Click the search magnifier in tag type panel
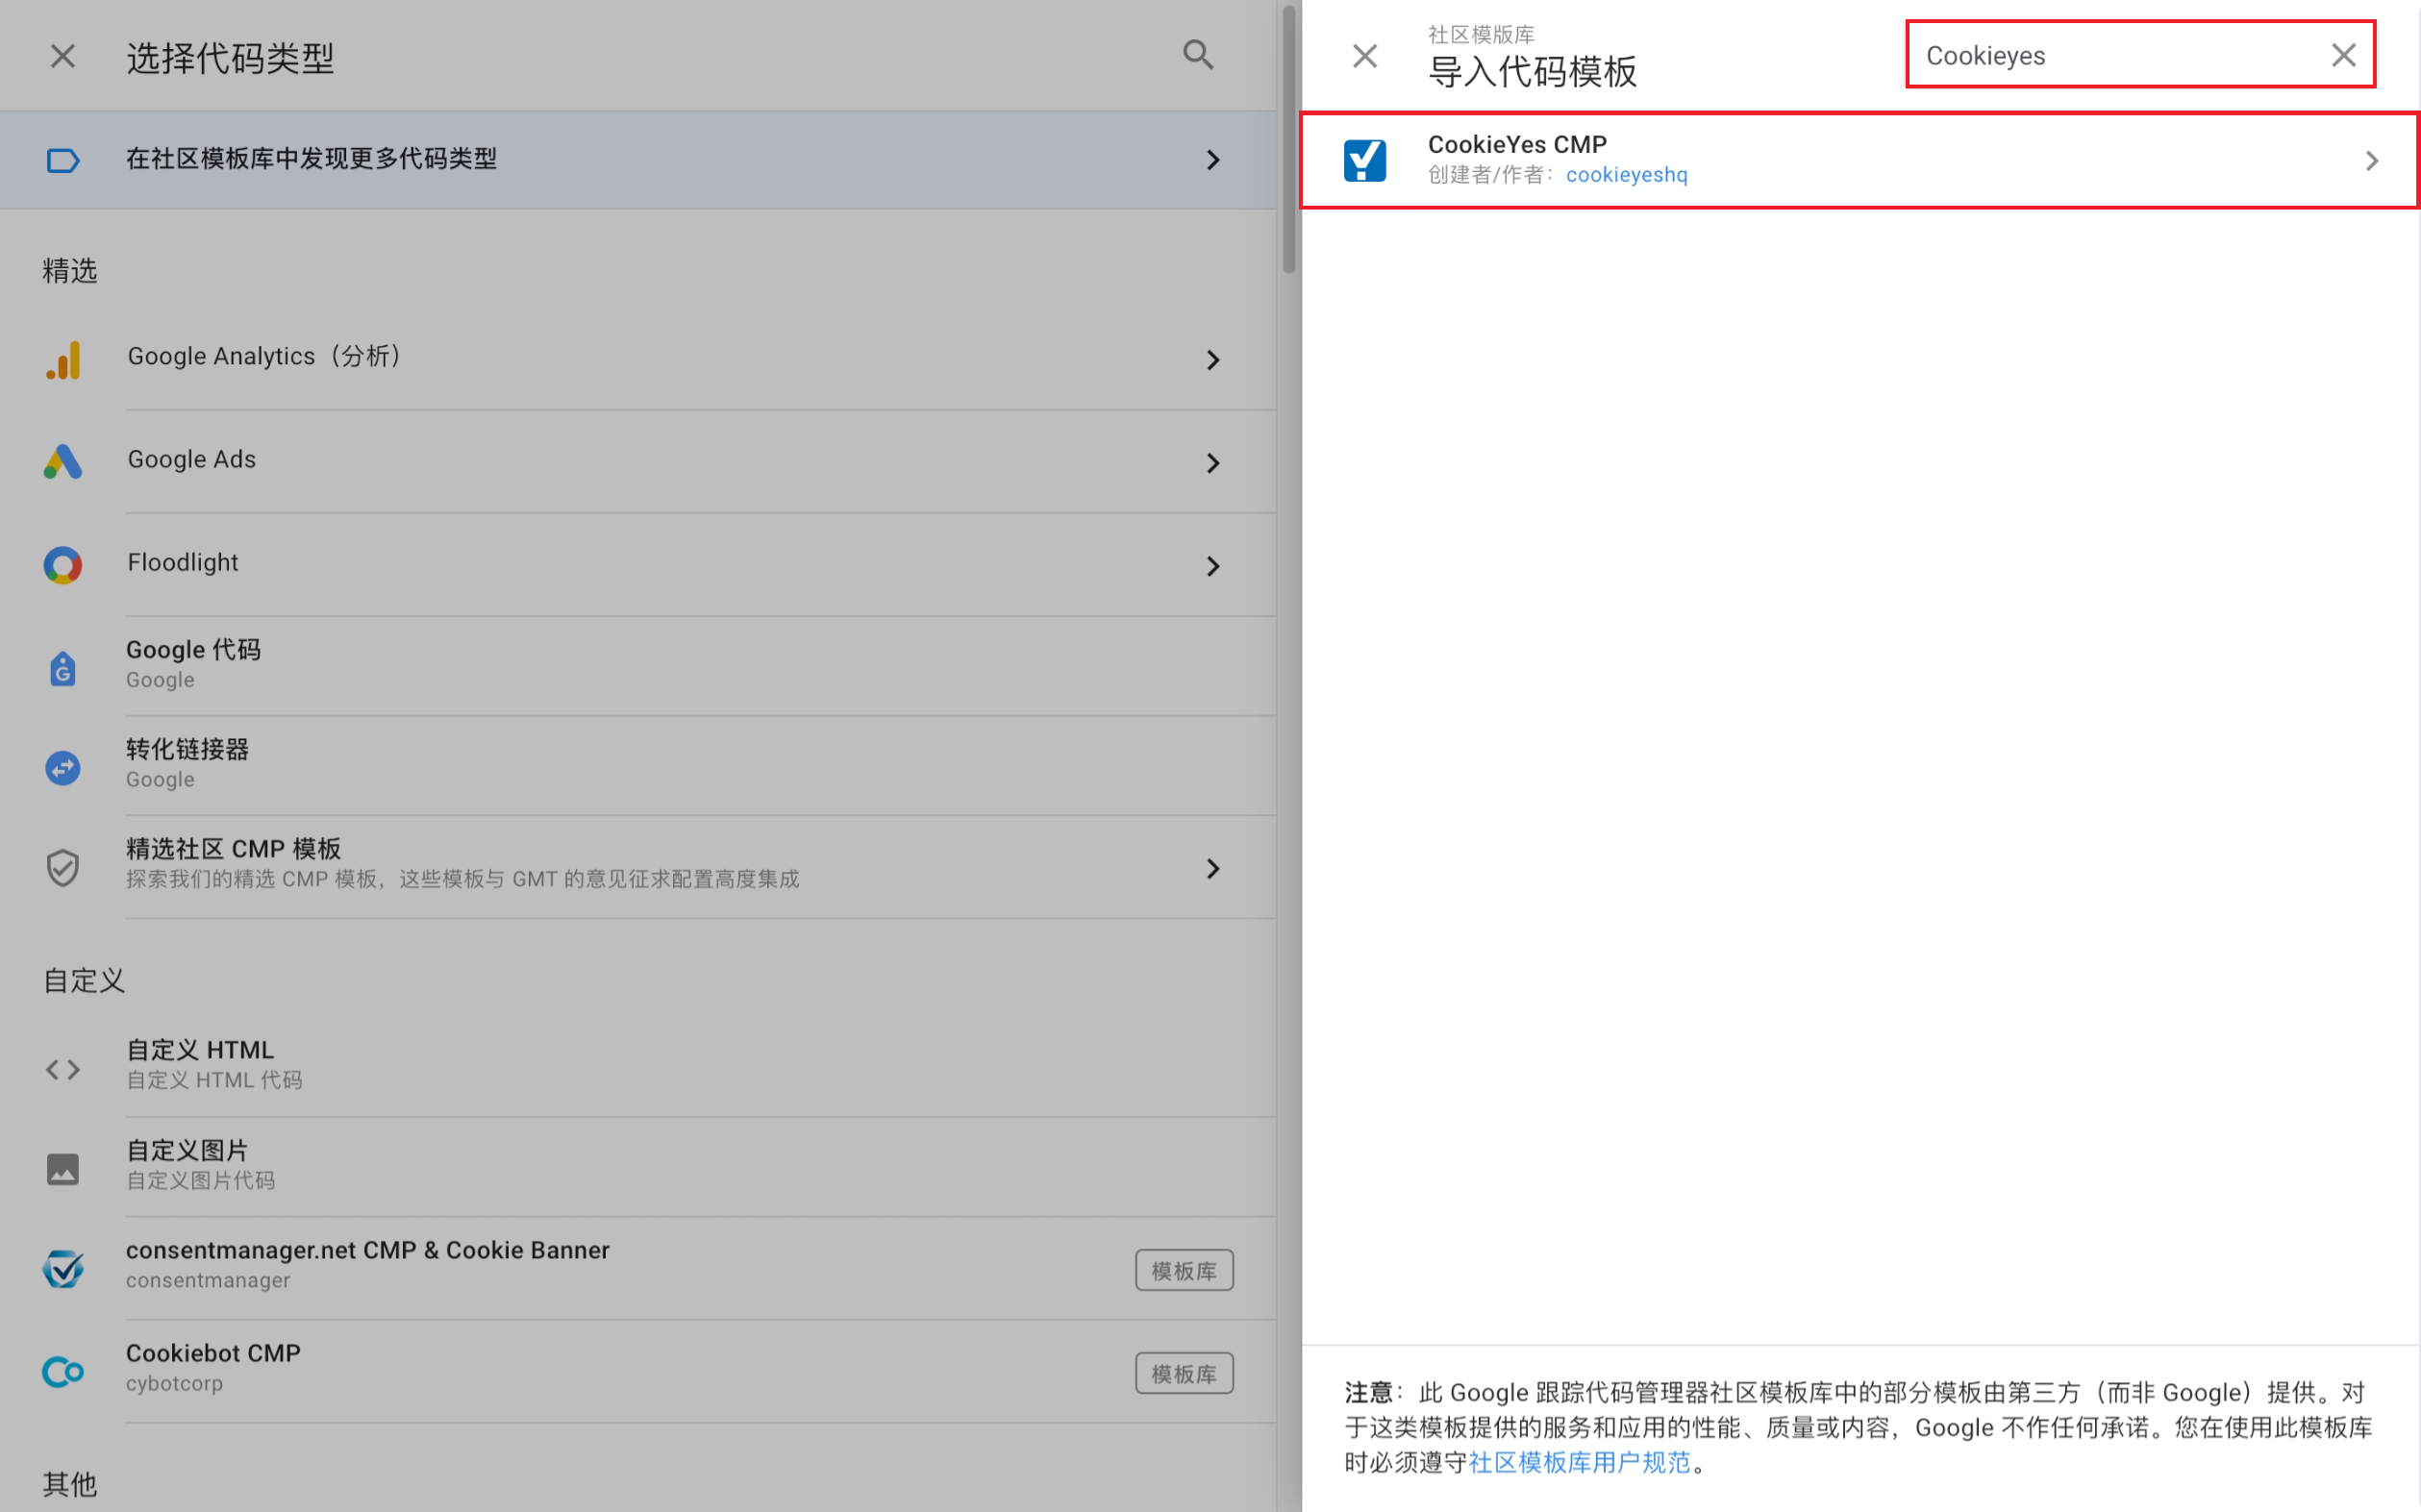2421x1512 pixels. click(1197, 55)
